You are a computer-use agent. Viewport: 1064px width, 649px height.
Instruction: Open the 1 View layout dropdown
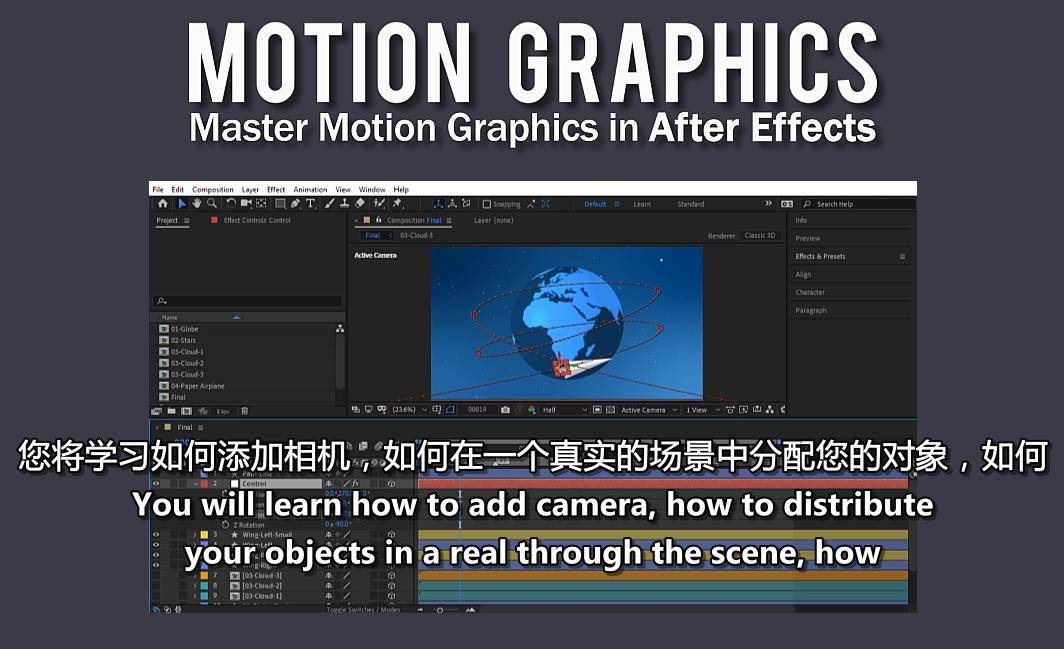pyautogui.click(x=703, y=409)
